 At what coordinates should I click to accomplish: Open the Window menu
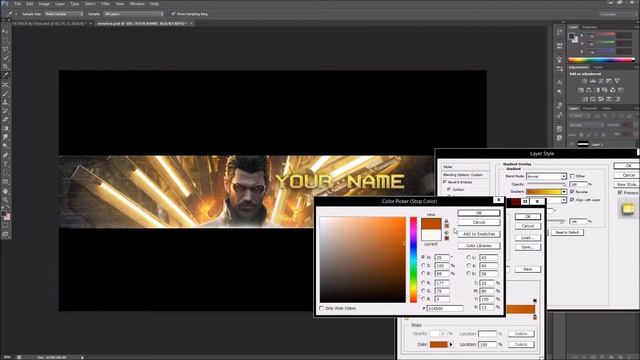(x=137, y=4)
